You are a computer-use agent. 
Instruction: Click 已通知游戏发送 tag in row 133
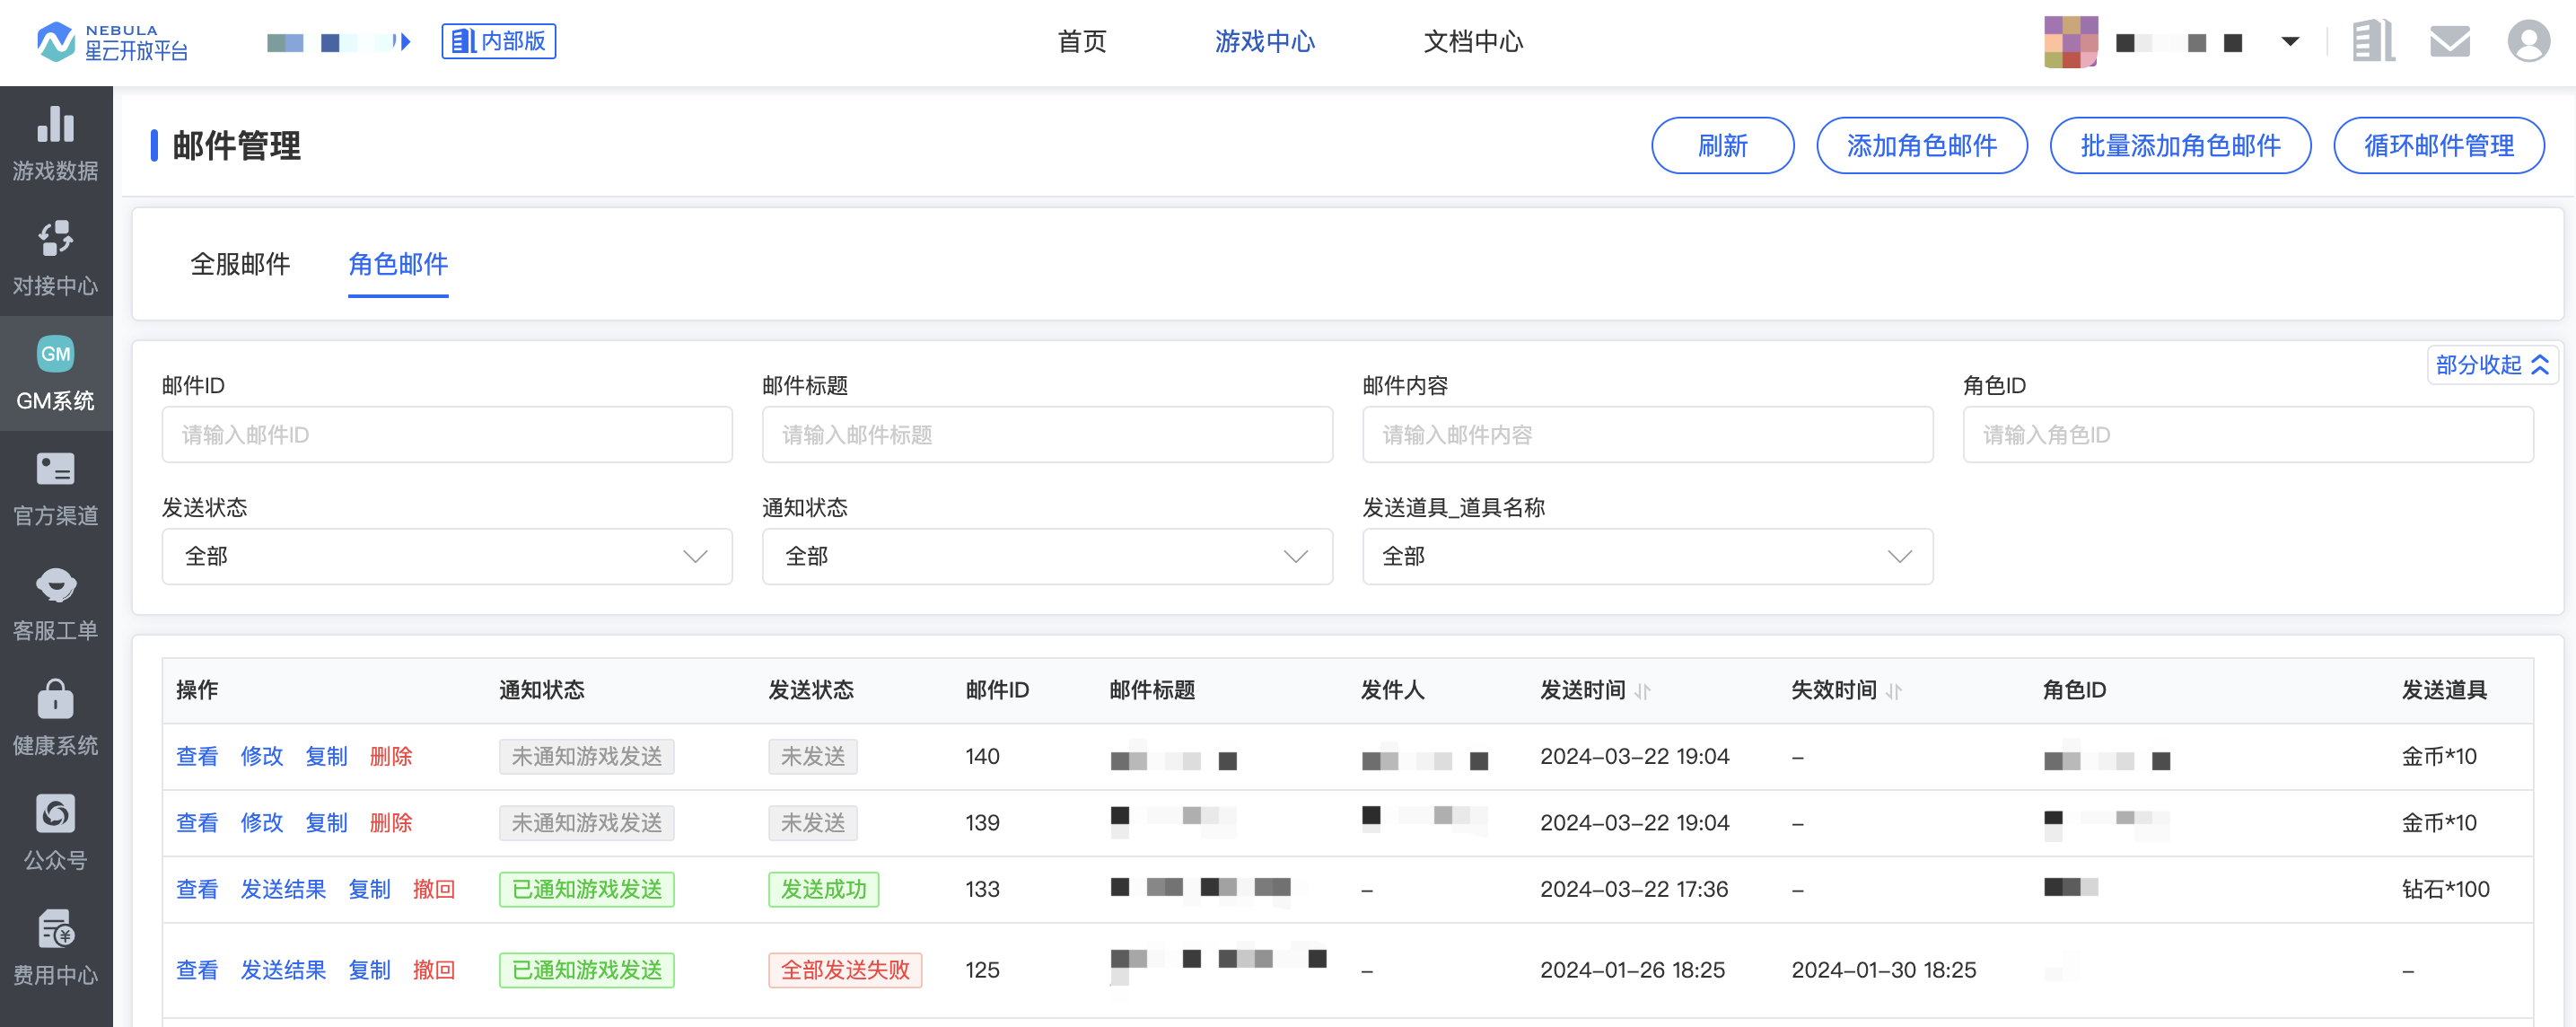(587, 889)
